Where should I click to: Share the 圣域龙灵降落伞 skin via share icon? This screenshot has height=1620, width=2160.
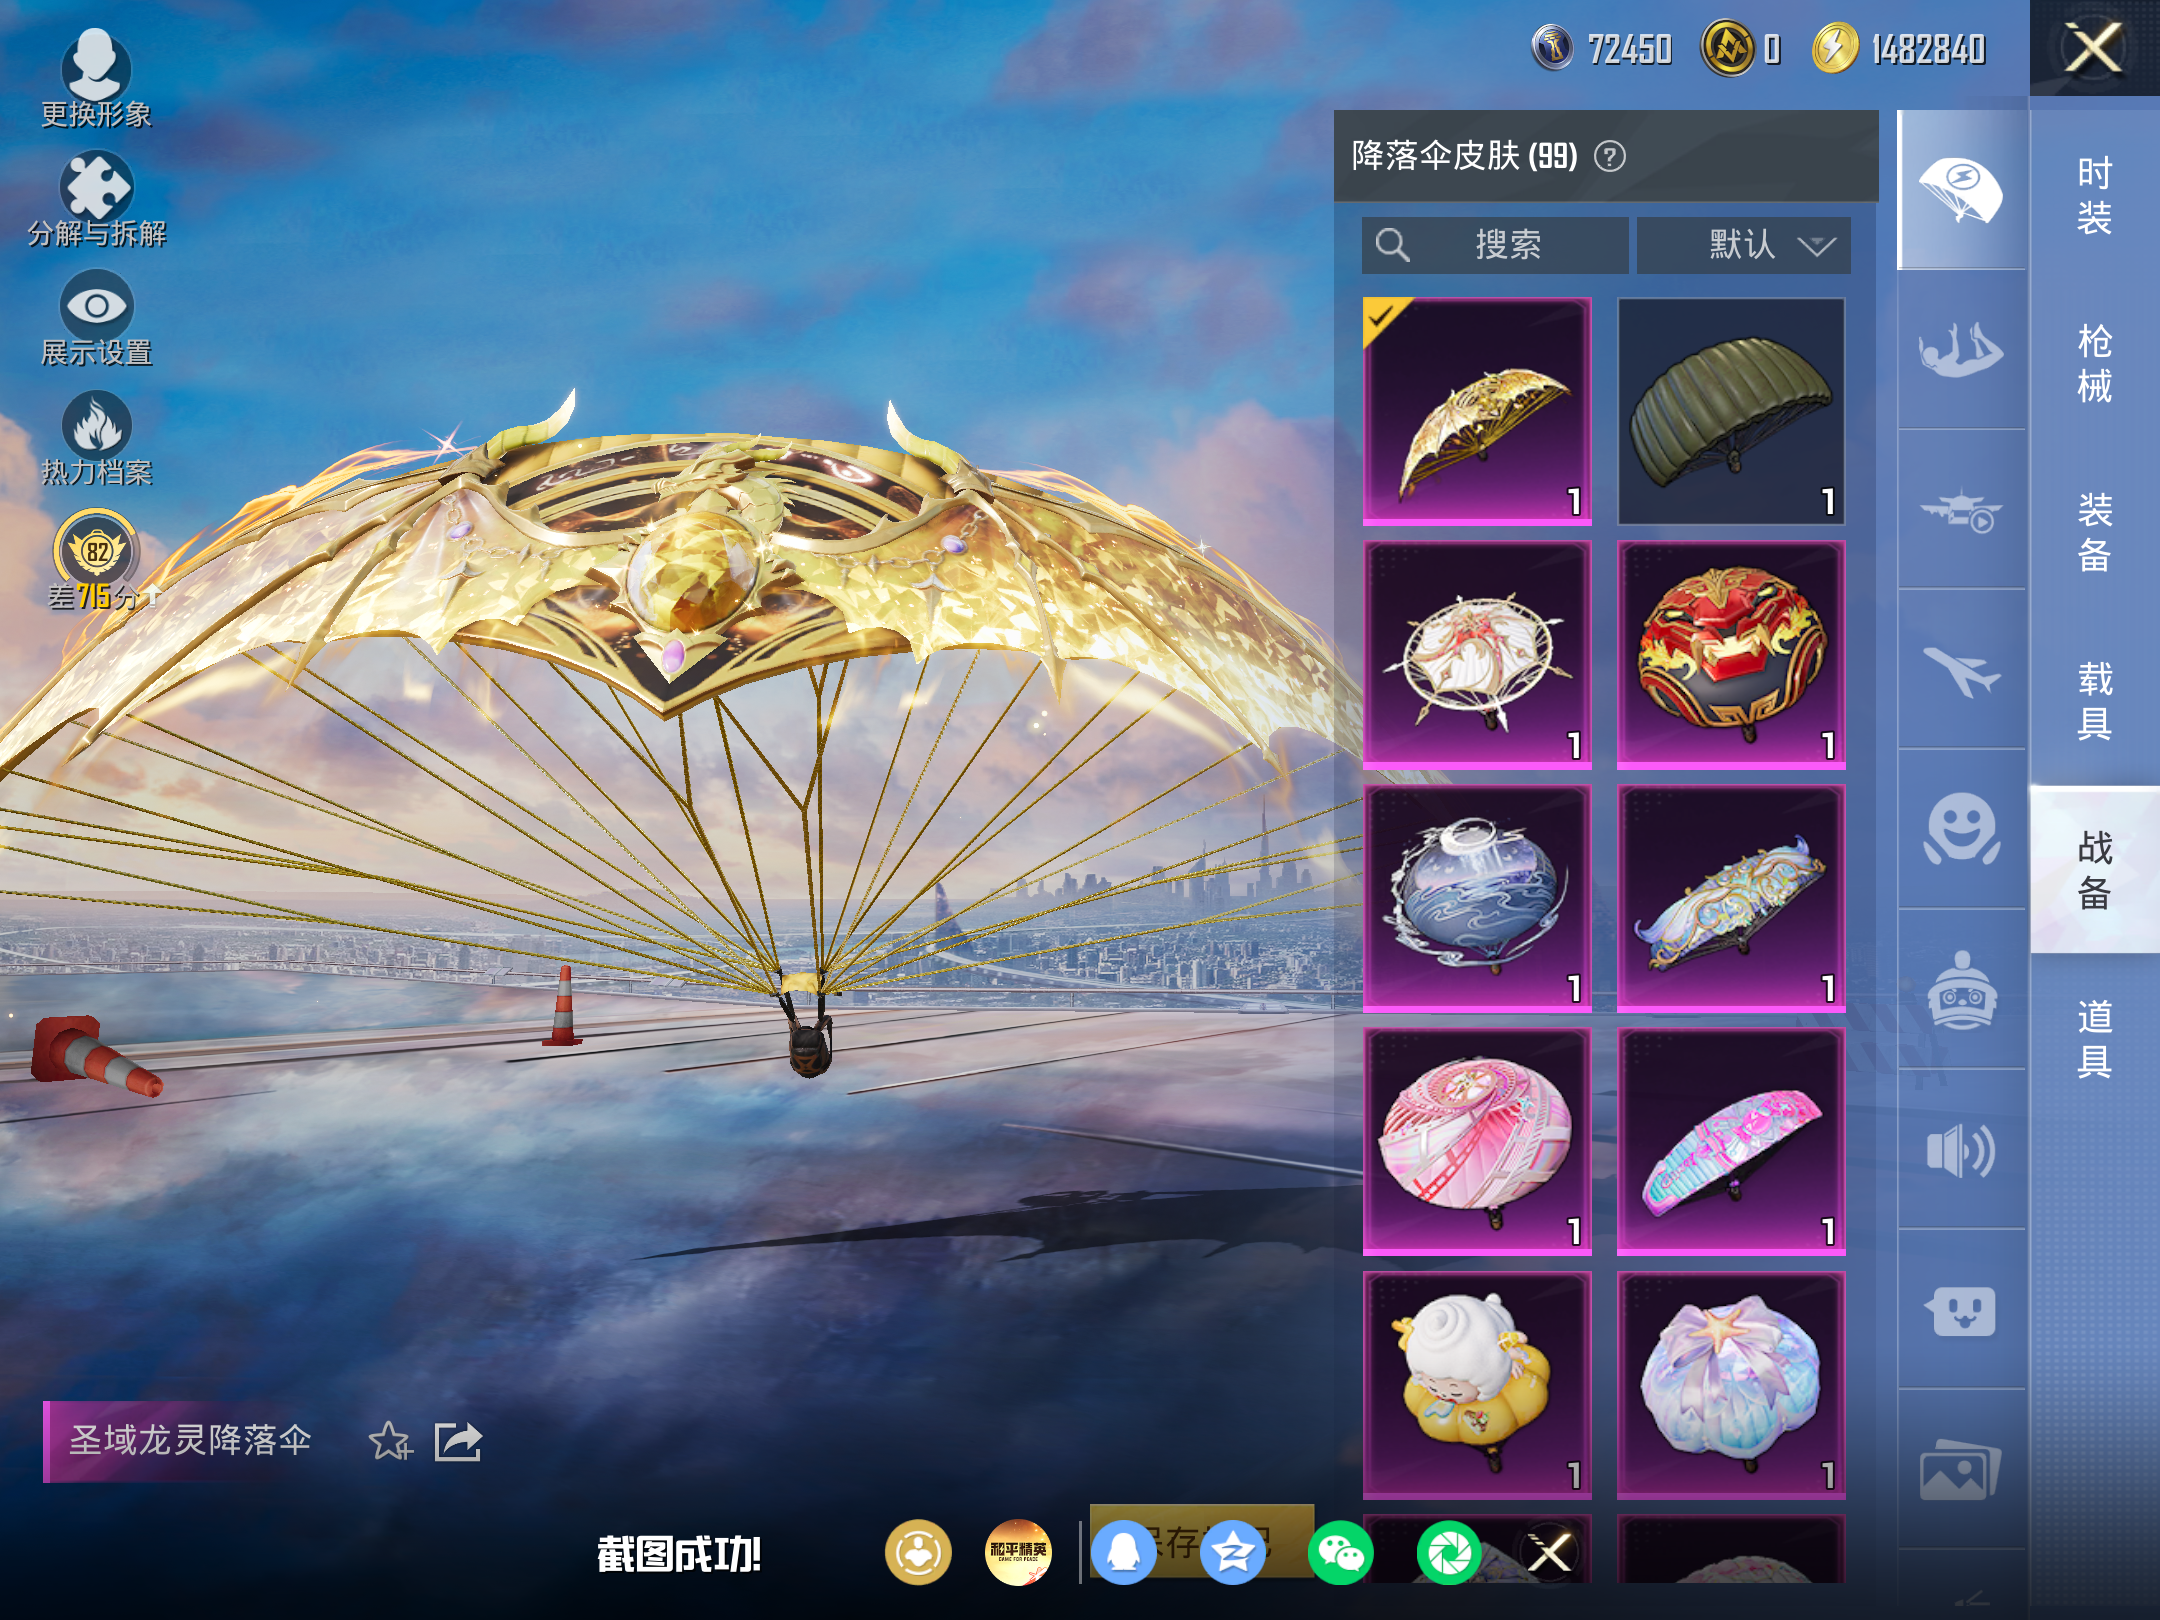point(458,1441)
